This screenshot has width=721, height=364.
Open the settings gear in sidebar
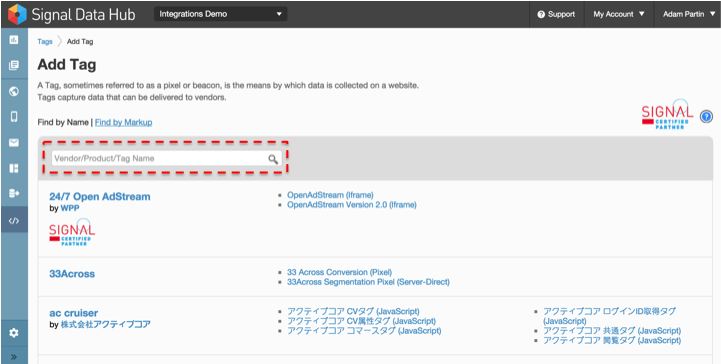tap(14, 333)
